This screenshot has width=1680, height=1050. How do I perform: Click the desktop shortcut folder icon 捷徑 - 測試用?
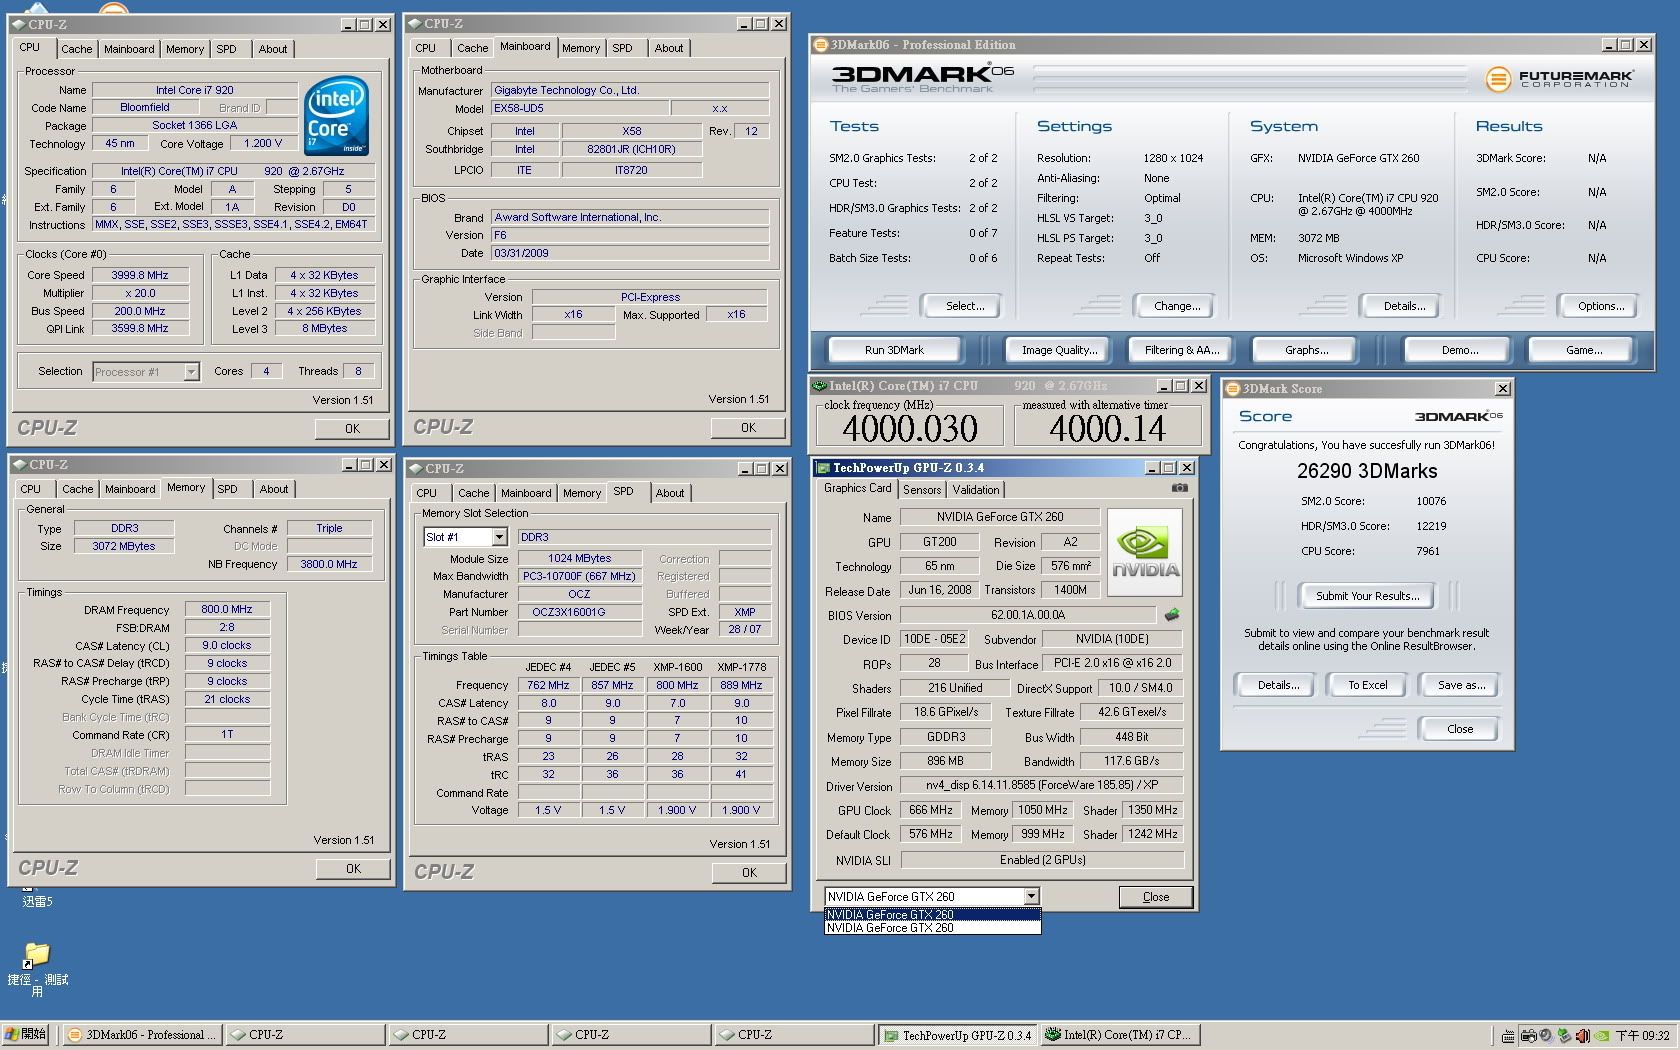pos(37,955)
